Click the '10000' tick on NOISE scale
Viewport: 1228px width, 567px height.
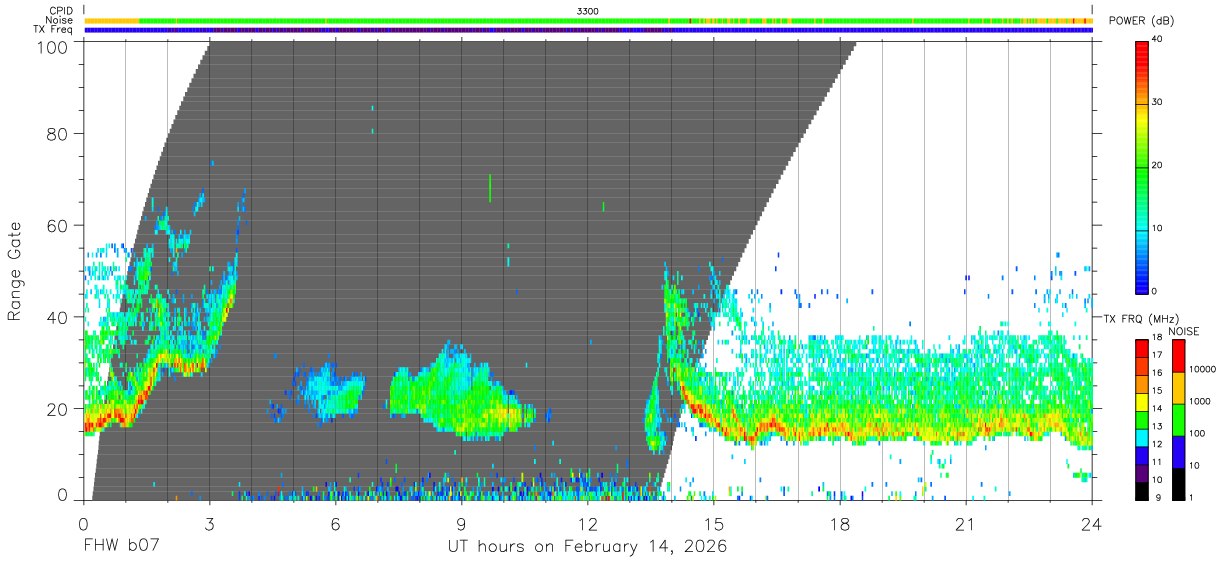click(x=1201, y=370)
